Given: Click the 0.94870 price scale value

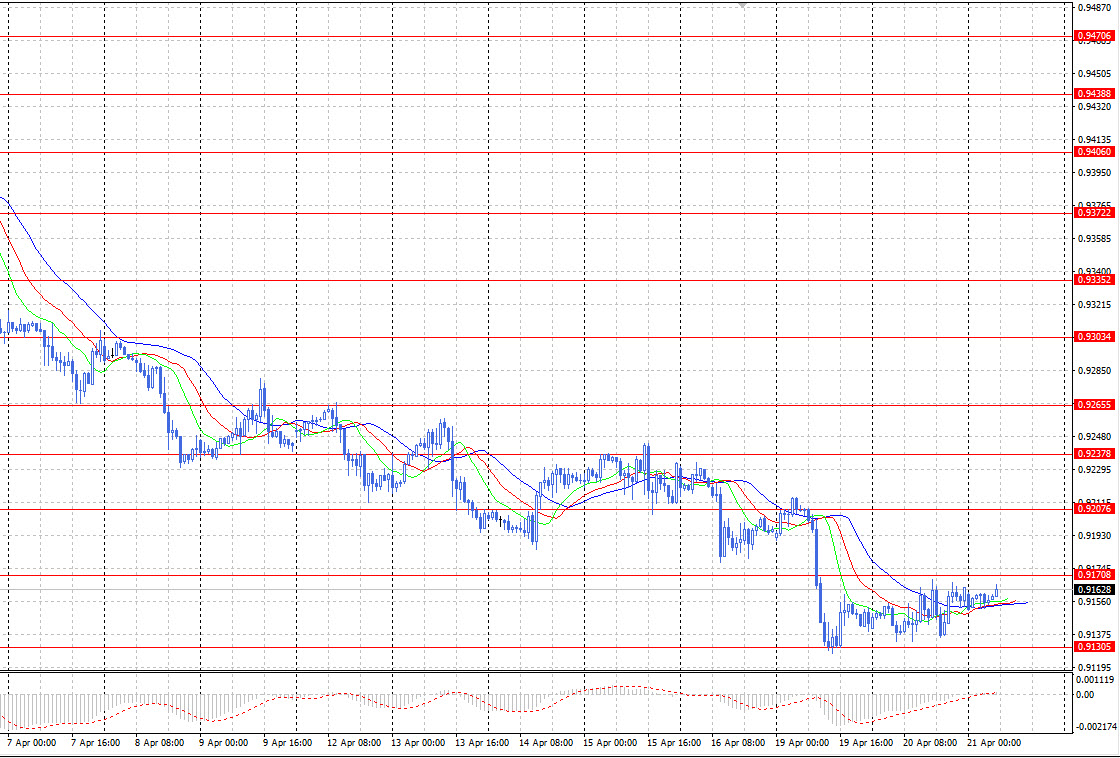Looking at the screenshot, I should (x=1094, y=8).
